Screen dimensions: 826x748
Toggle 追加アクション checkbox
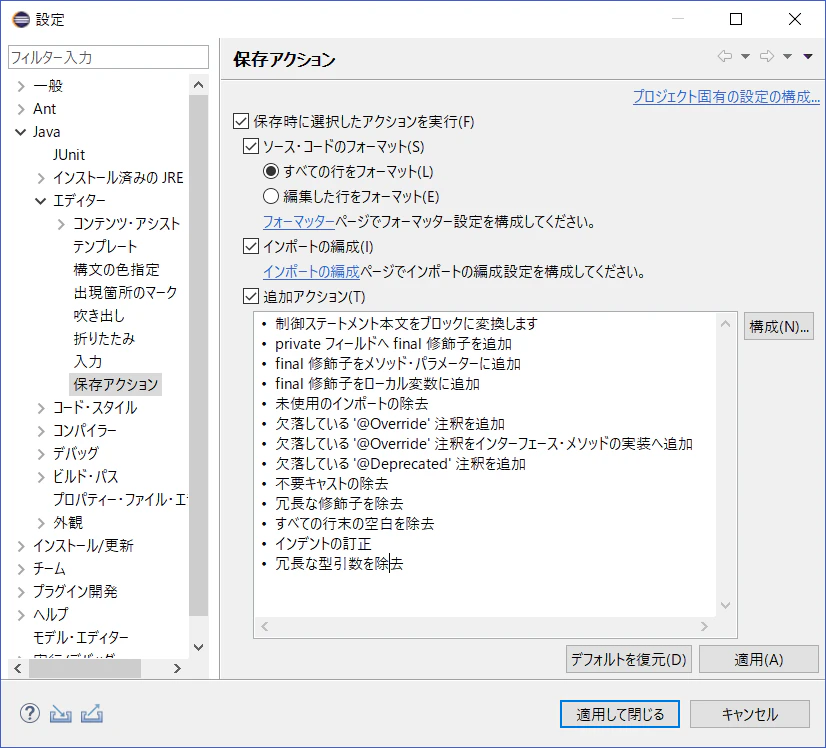251,297
